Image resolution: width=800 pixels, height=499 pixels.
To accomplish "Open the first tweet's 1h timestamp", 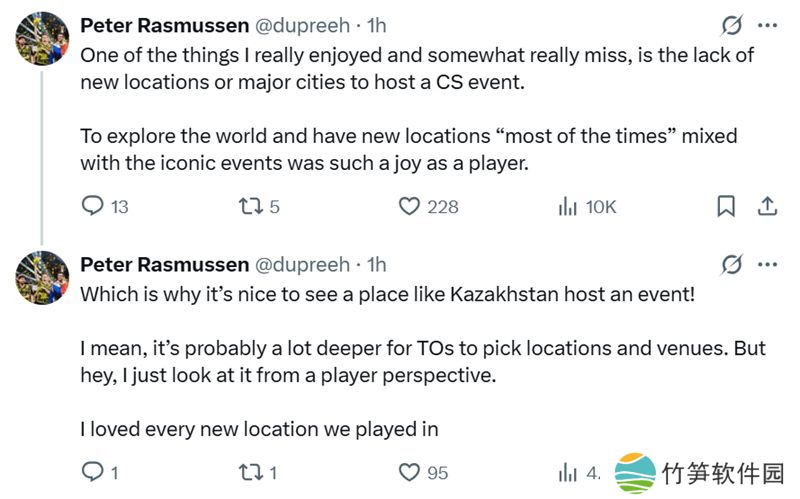I will [x=377, y=25].
